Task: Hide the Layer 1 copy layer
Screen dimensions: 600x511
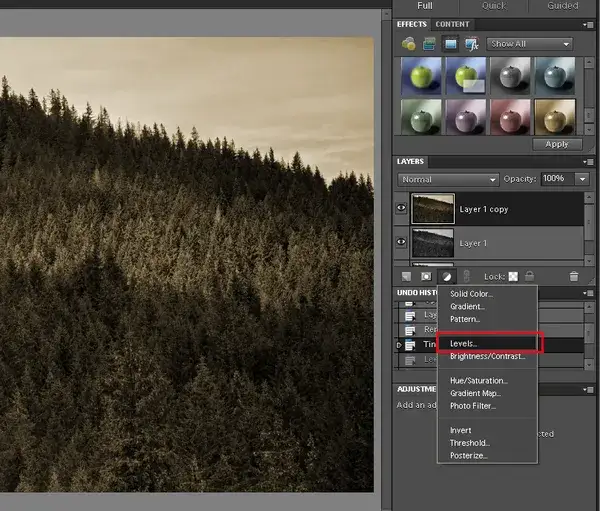Action: (402, 209)
